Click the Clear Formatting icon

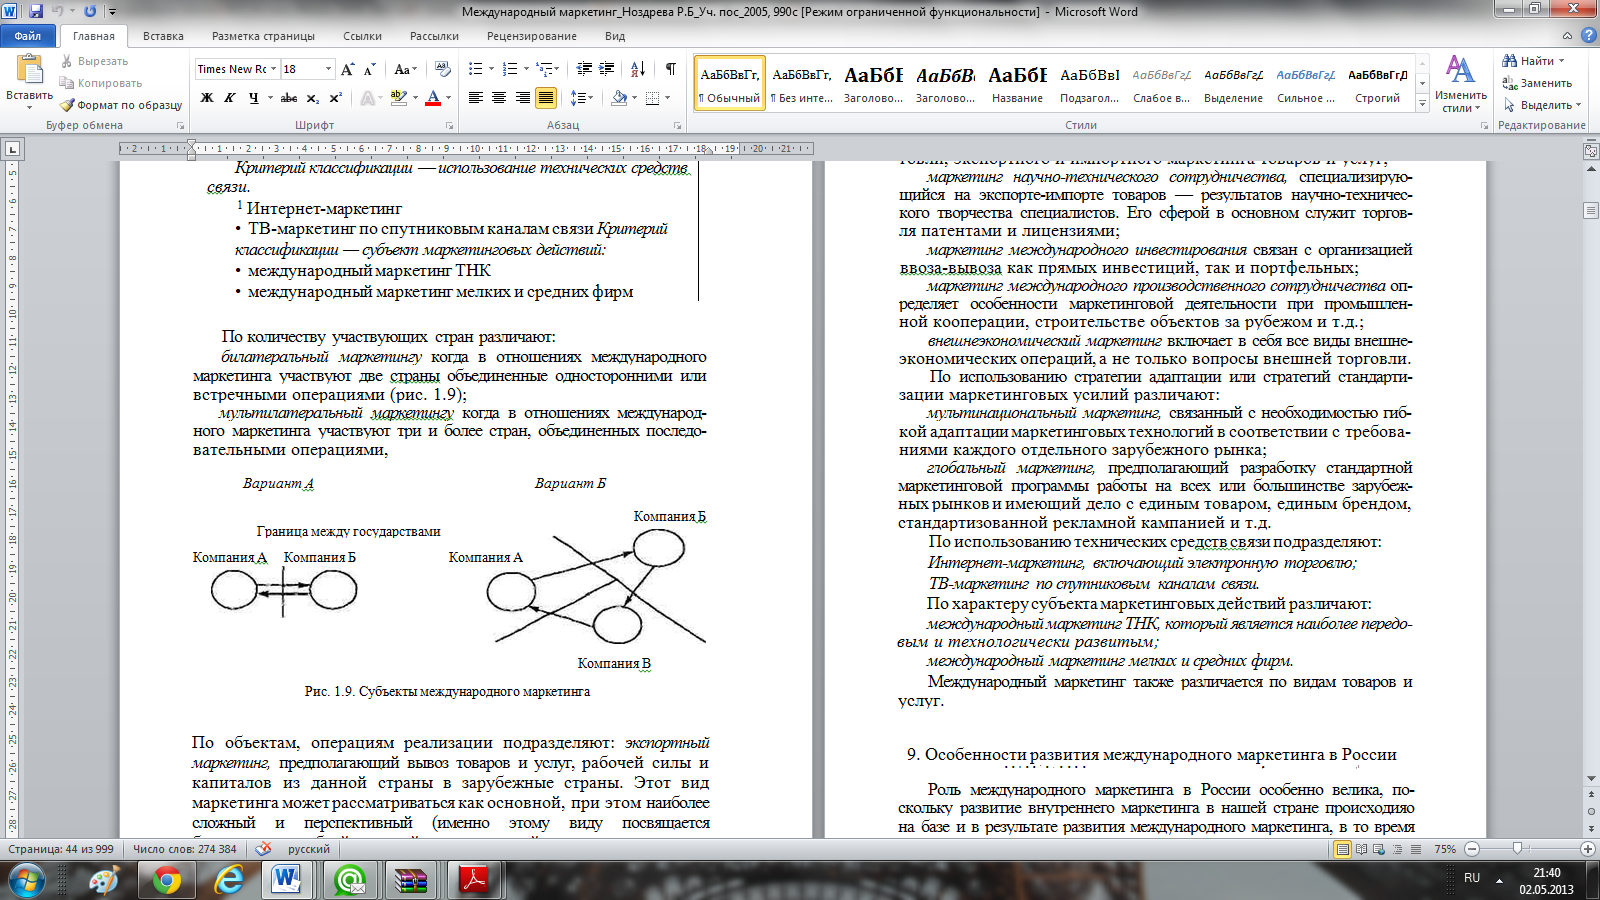pos(442,69)
